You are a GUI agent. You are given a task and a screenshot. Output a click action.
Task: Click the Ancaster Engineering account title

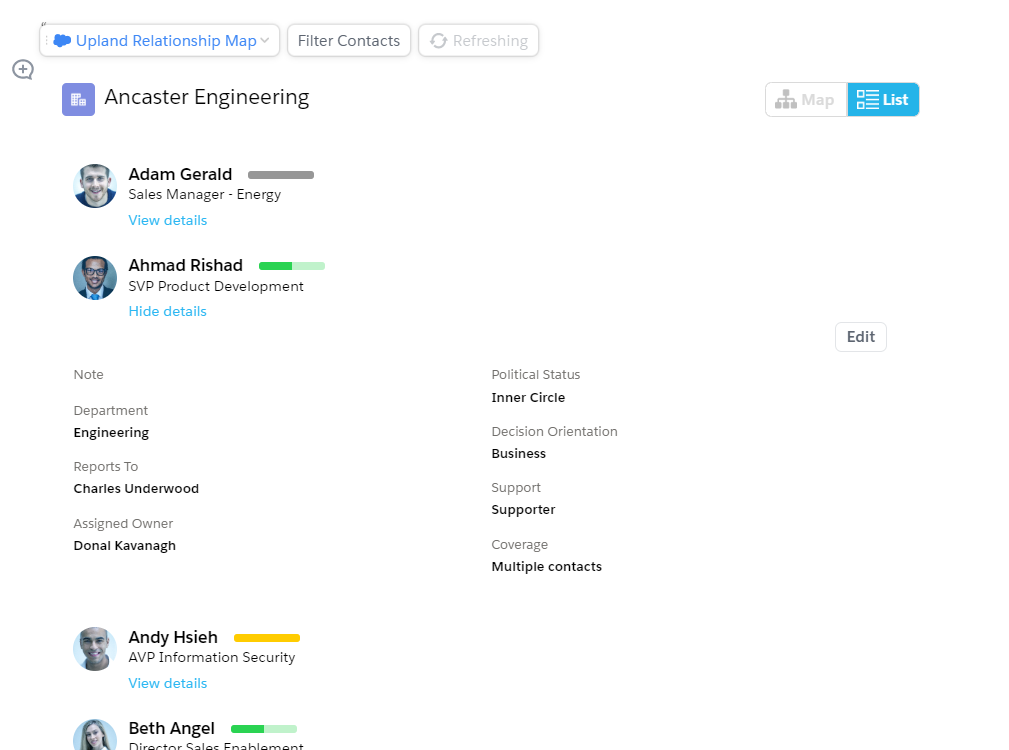pyautogui.click(x=207, y=97)
